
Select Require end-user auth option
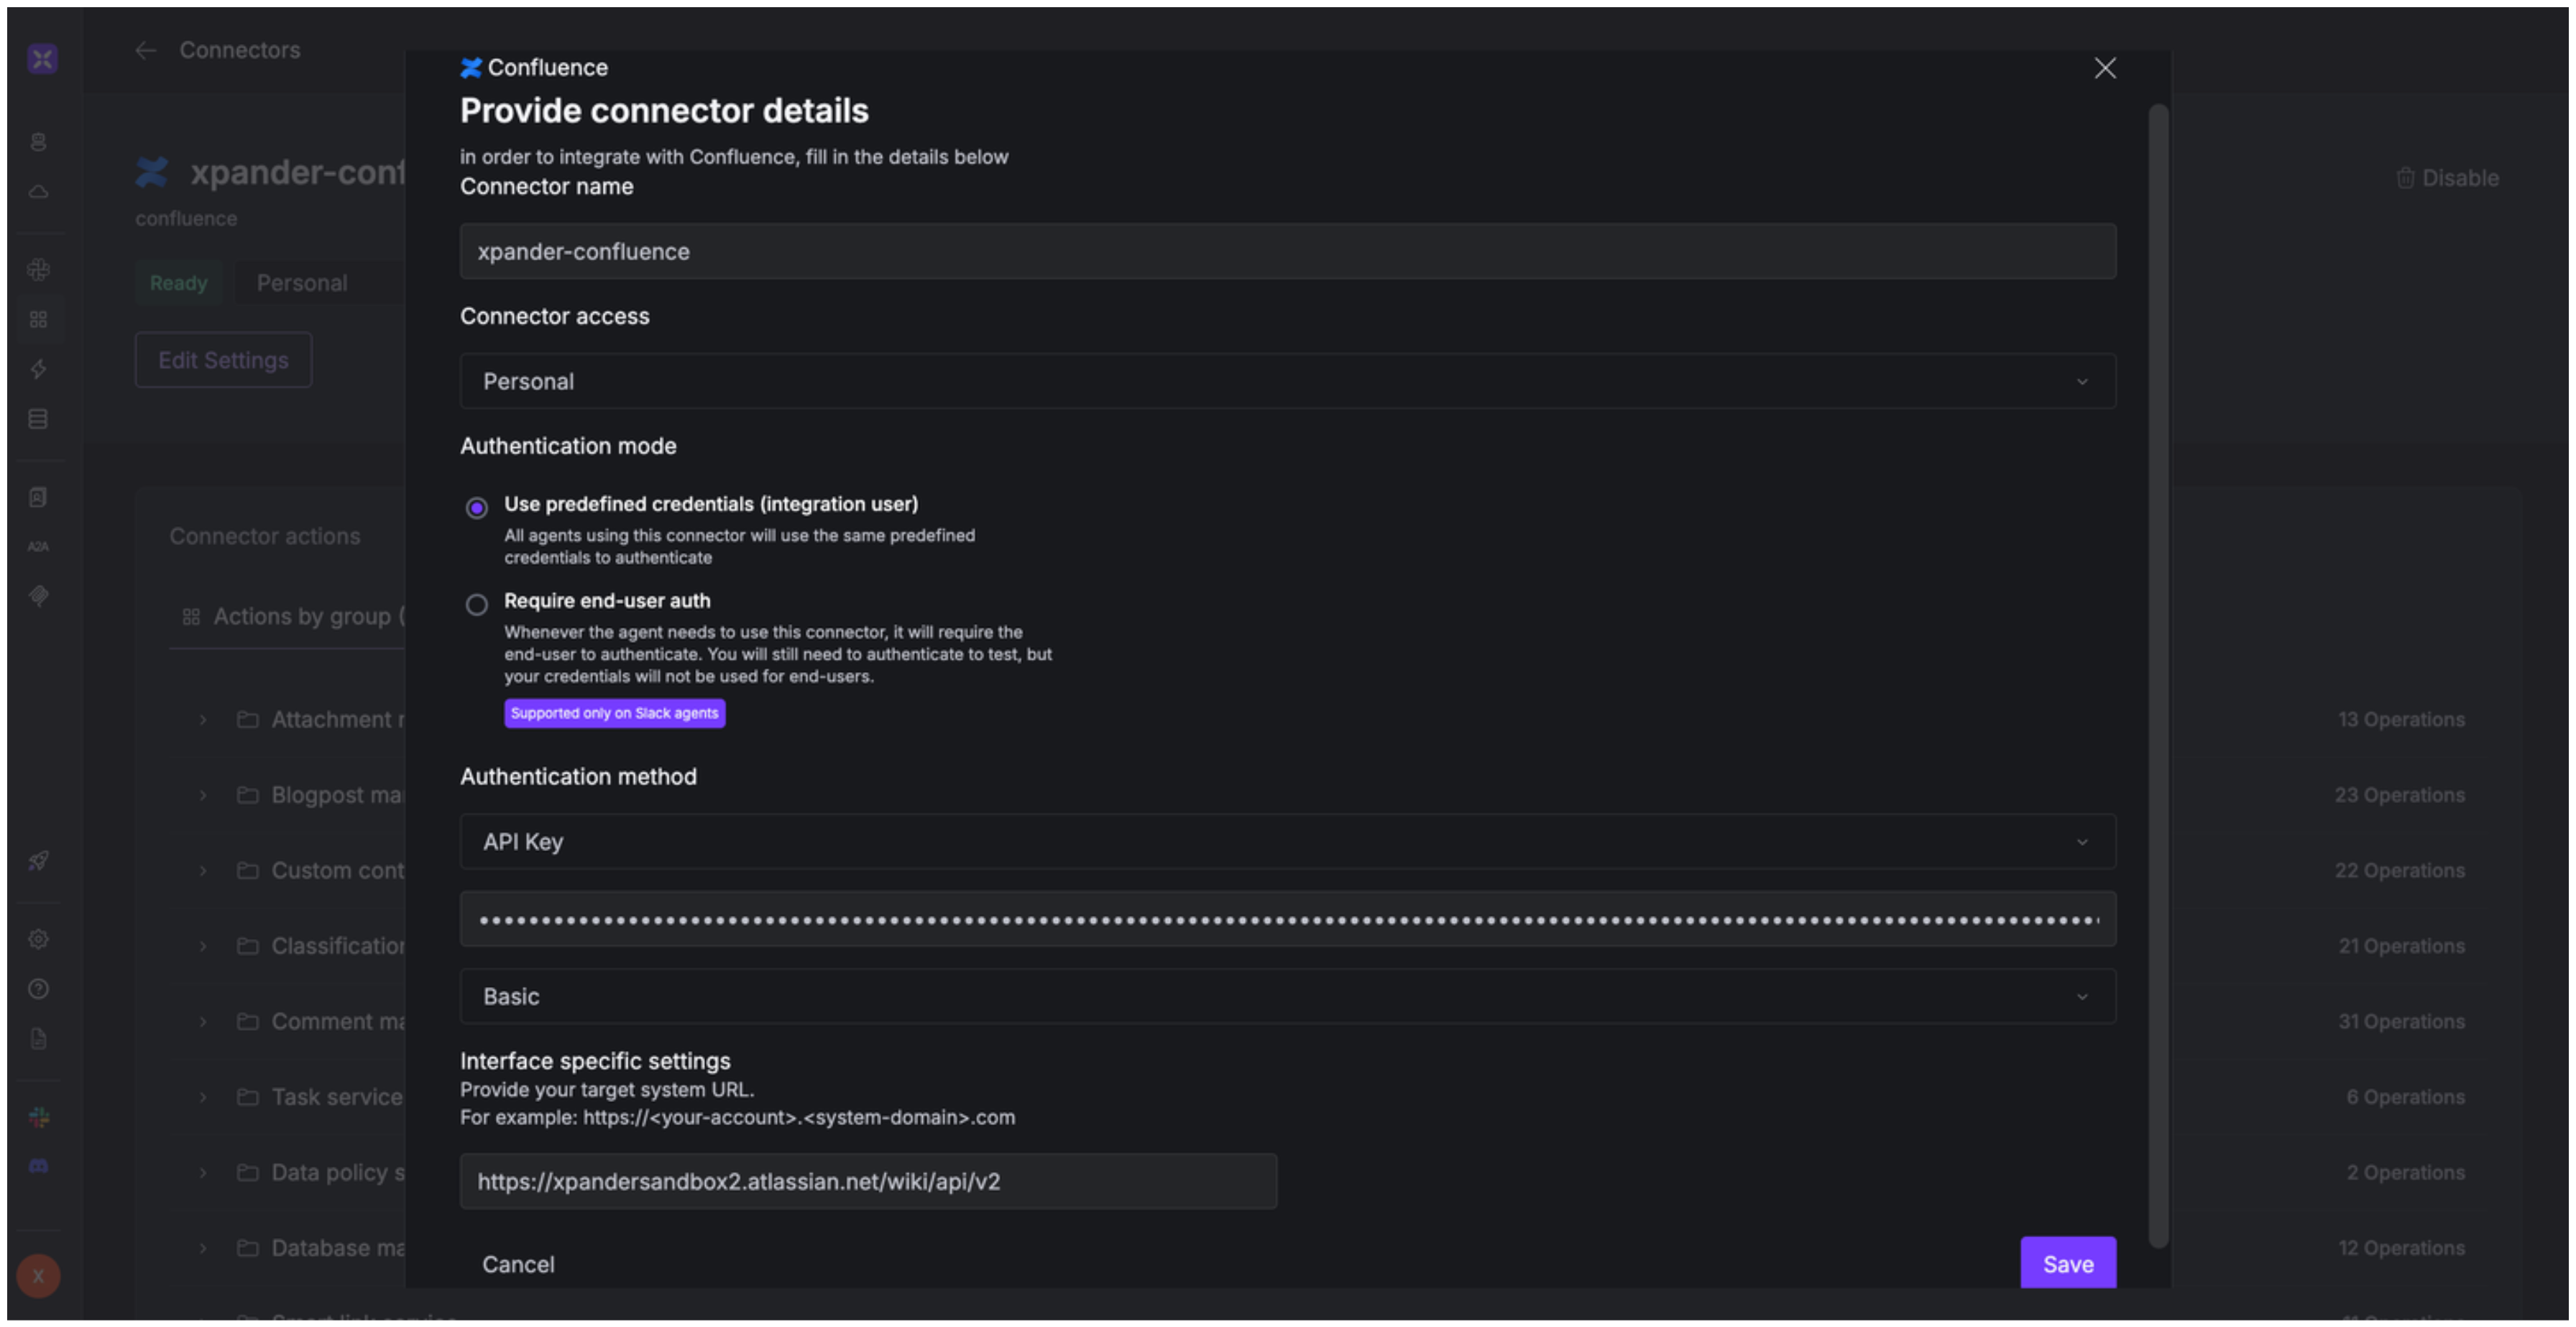[477, 604]
